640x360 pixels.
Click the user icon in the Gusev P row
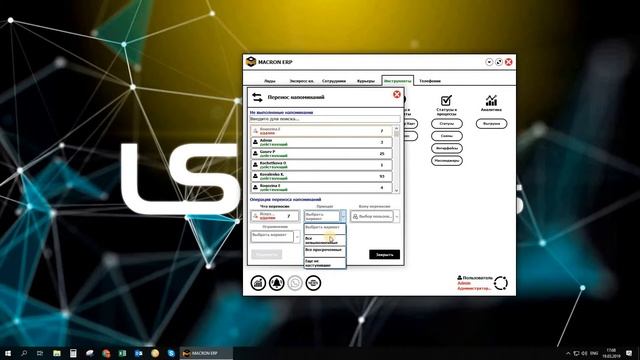coord(255,153)
